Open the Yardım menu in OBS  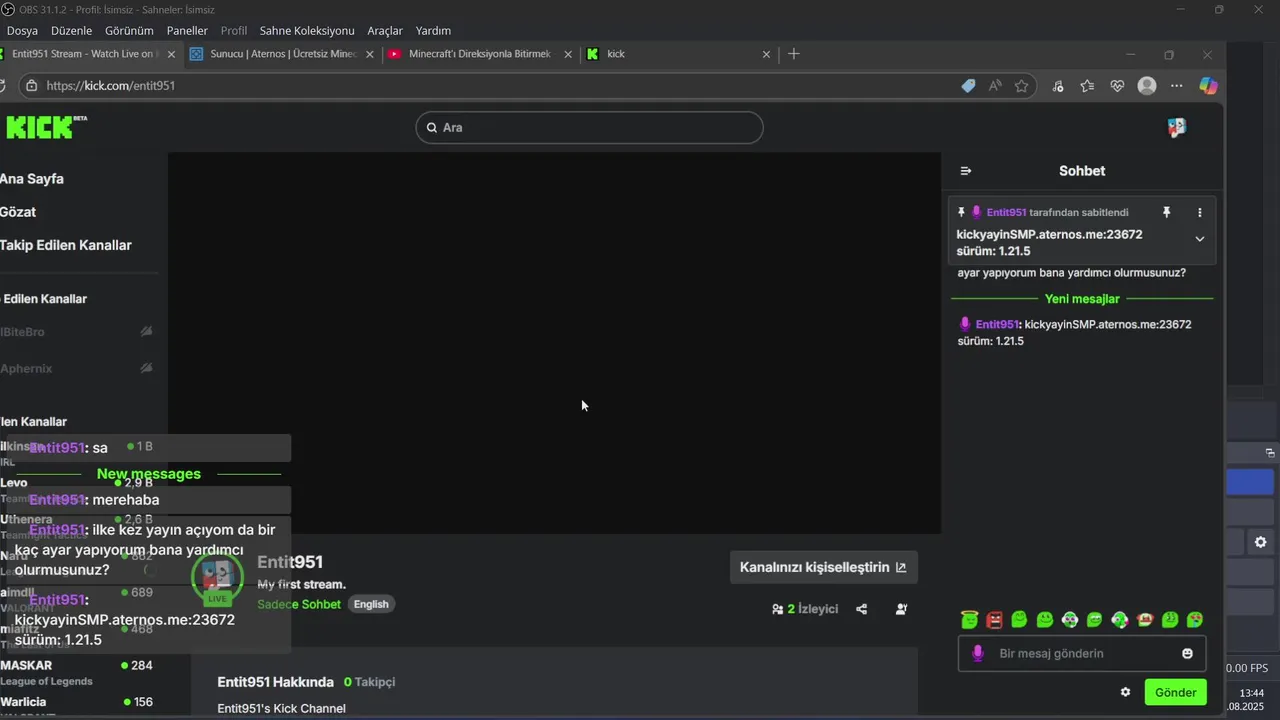point(433,30)
